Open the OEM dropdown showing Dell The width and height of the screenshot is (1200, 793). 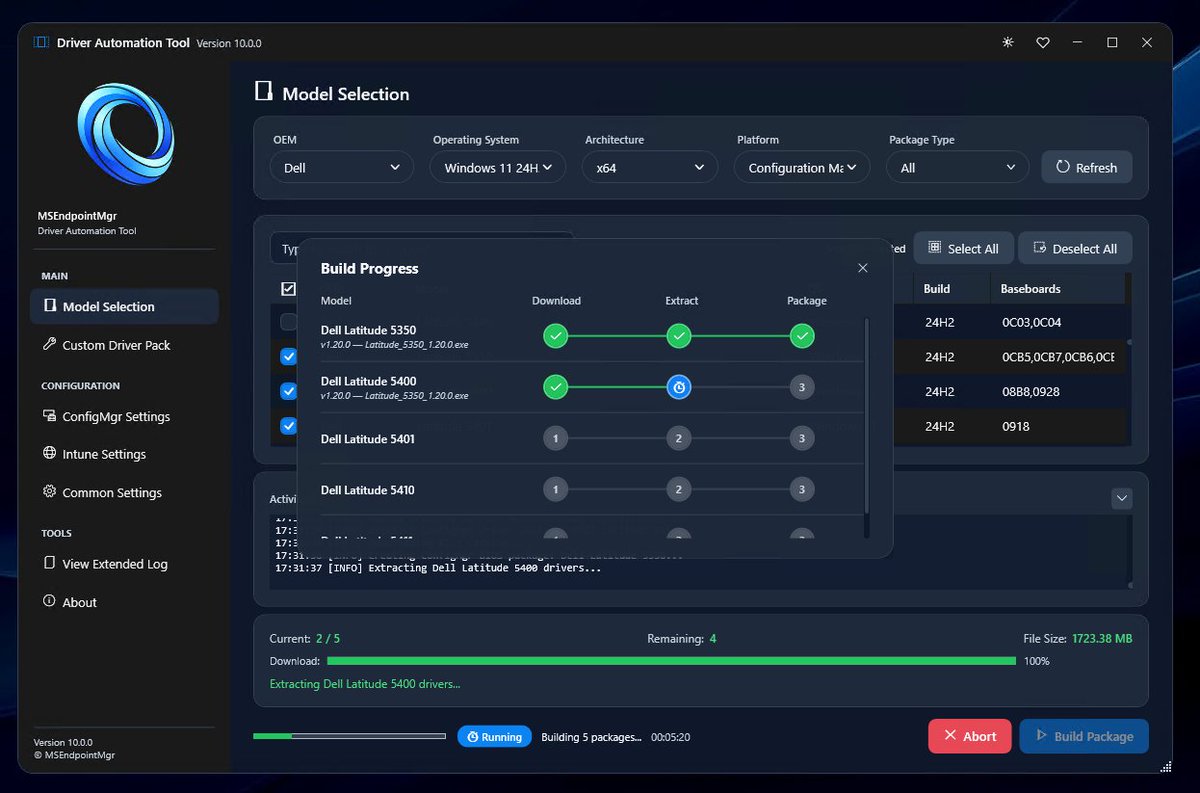coord(341,167)
